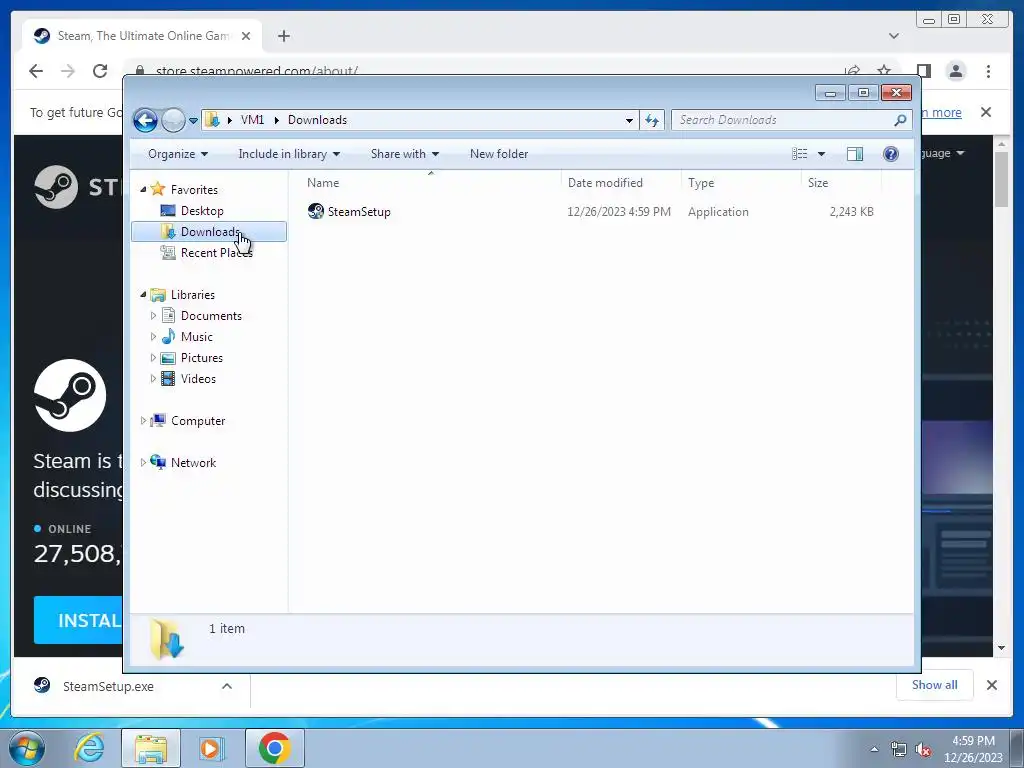1024x768 pixels.
Task: Close the Steam tab in Chrome
Action: pyautogui.click(x=246, y=36)
